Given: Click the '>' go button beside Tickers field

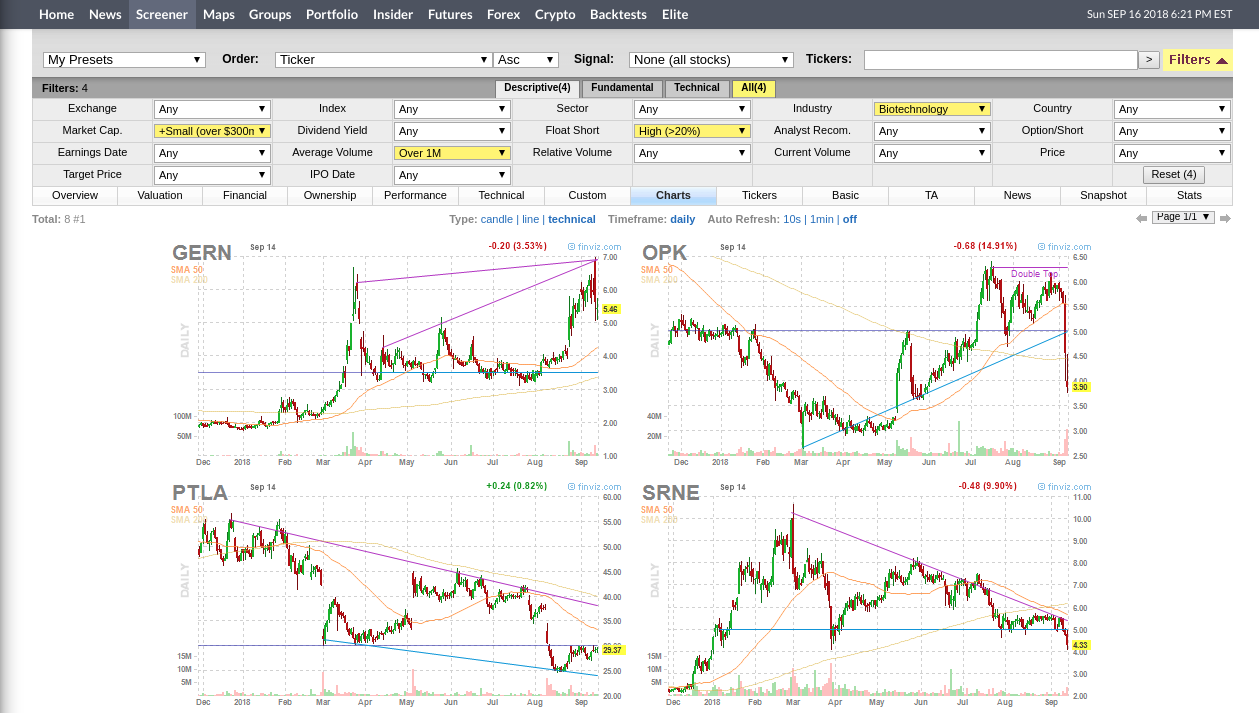Looking at the screenshot, I should (1149, 60).
